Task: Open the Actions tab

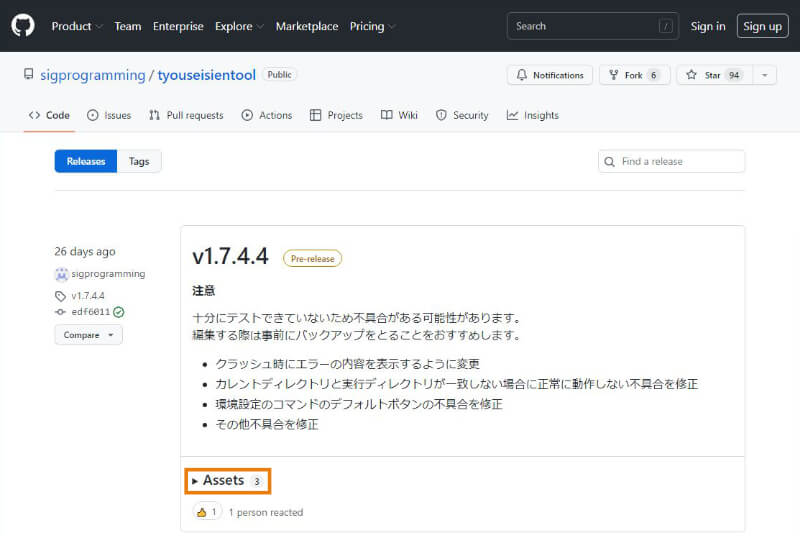Action: (x=267, y=115)
